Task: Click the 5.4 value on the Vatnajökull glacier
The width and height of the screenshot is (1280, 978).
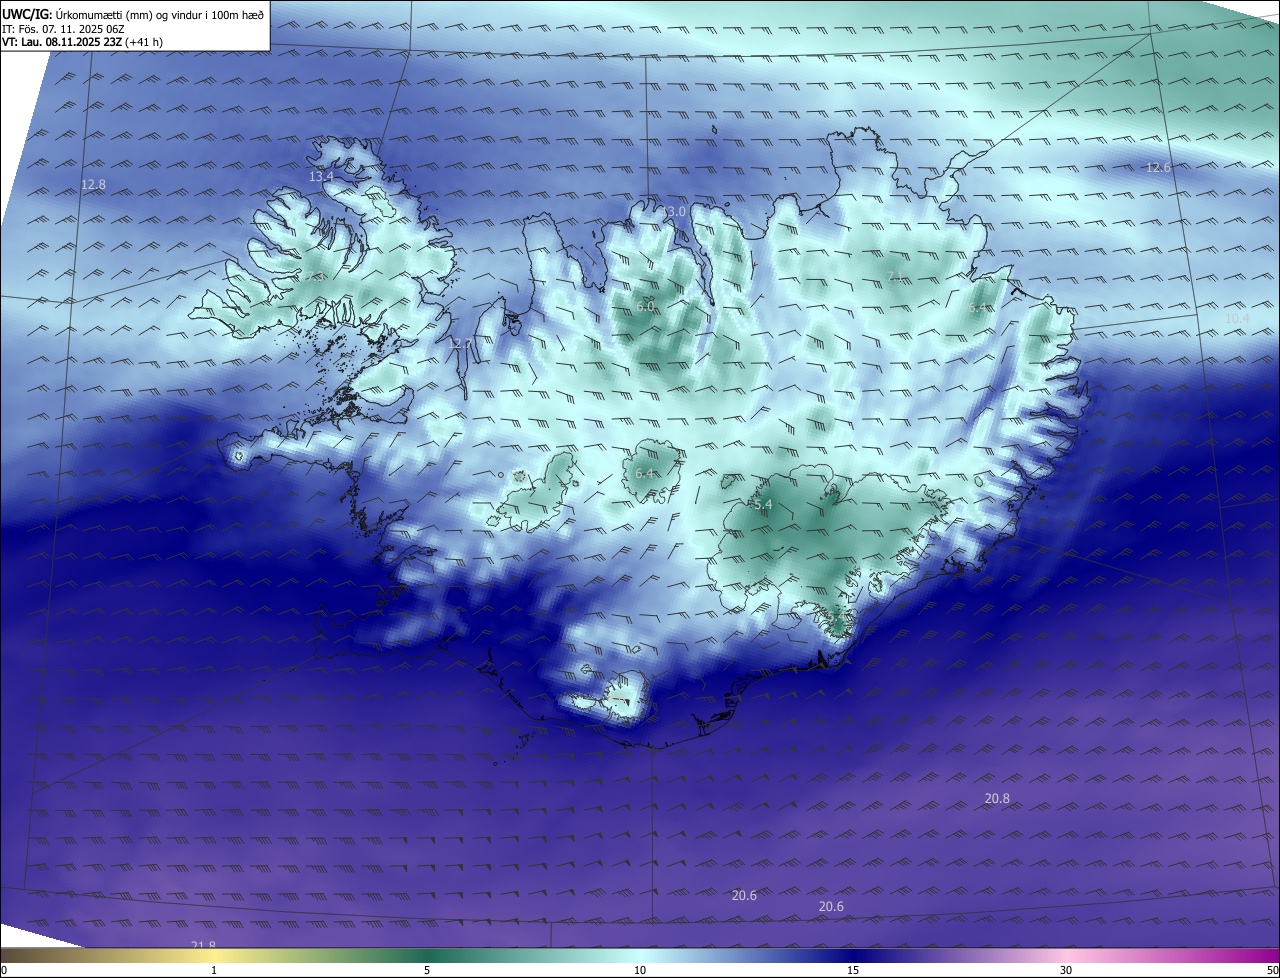Action: (x=763, y=505)
